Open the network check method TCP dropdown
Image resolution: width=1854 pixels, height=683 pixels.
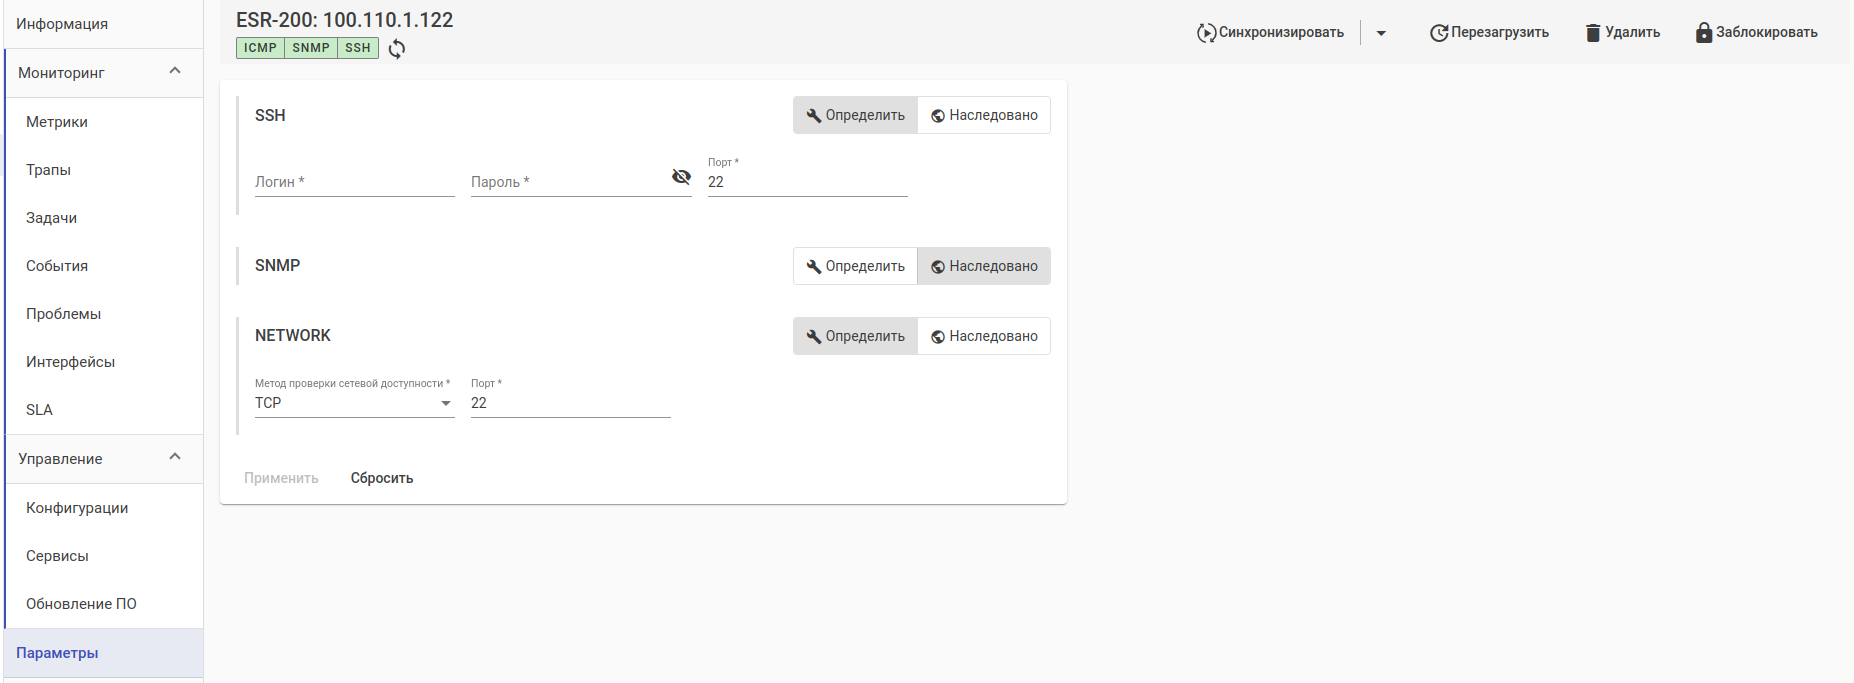(354, 403)
